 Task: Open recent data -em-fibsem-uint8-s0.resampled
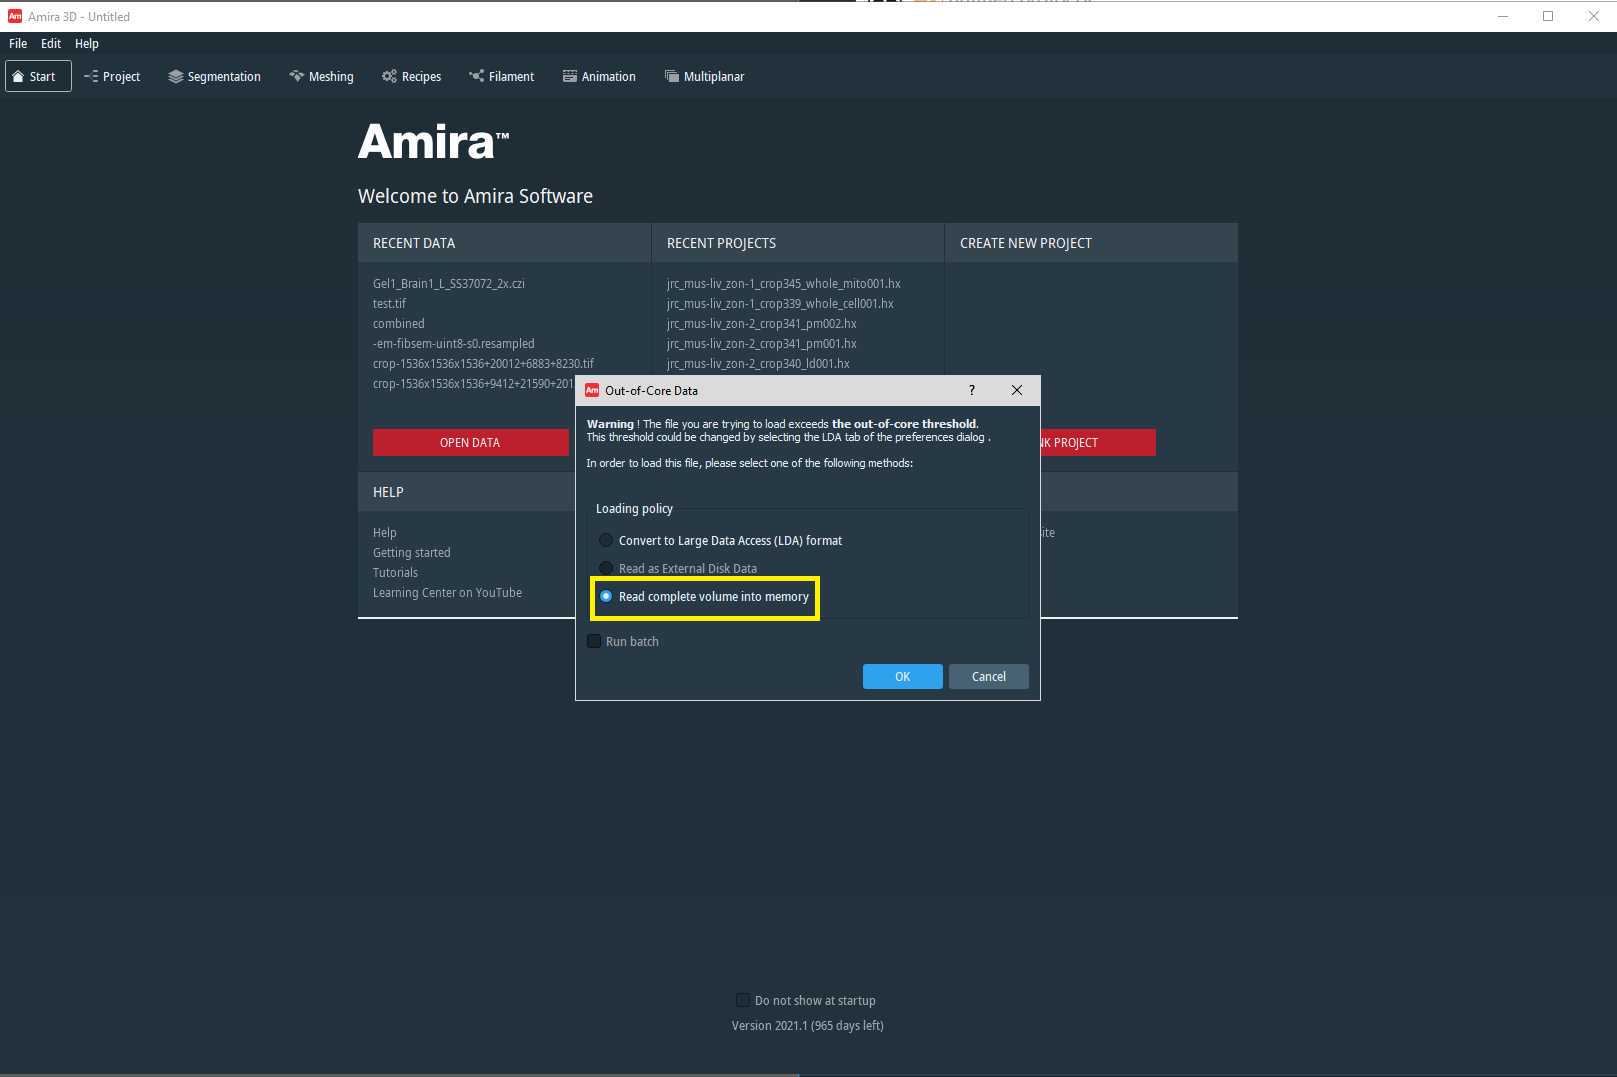point(453,343)
